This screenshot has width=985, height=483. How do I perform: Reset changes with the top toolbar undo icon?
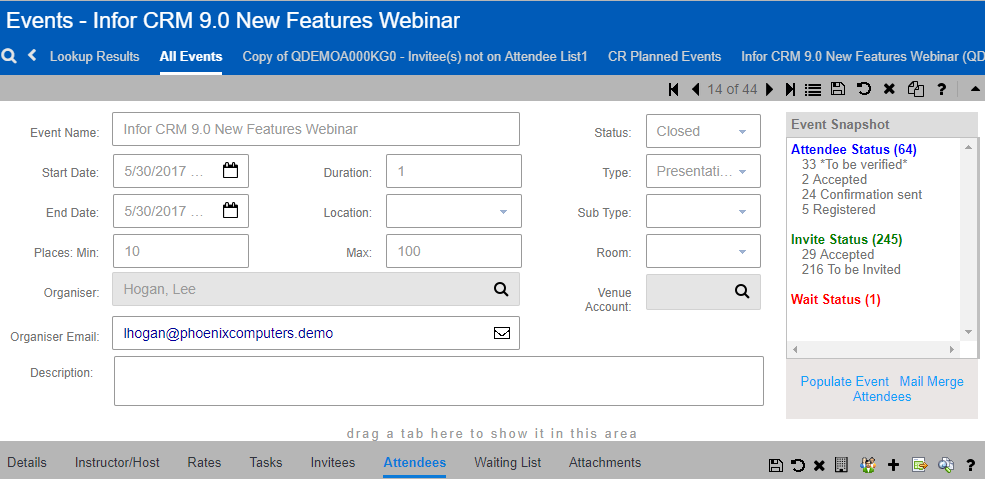pyautogui.click(x=864, y=89)
